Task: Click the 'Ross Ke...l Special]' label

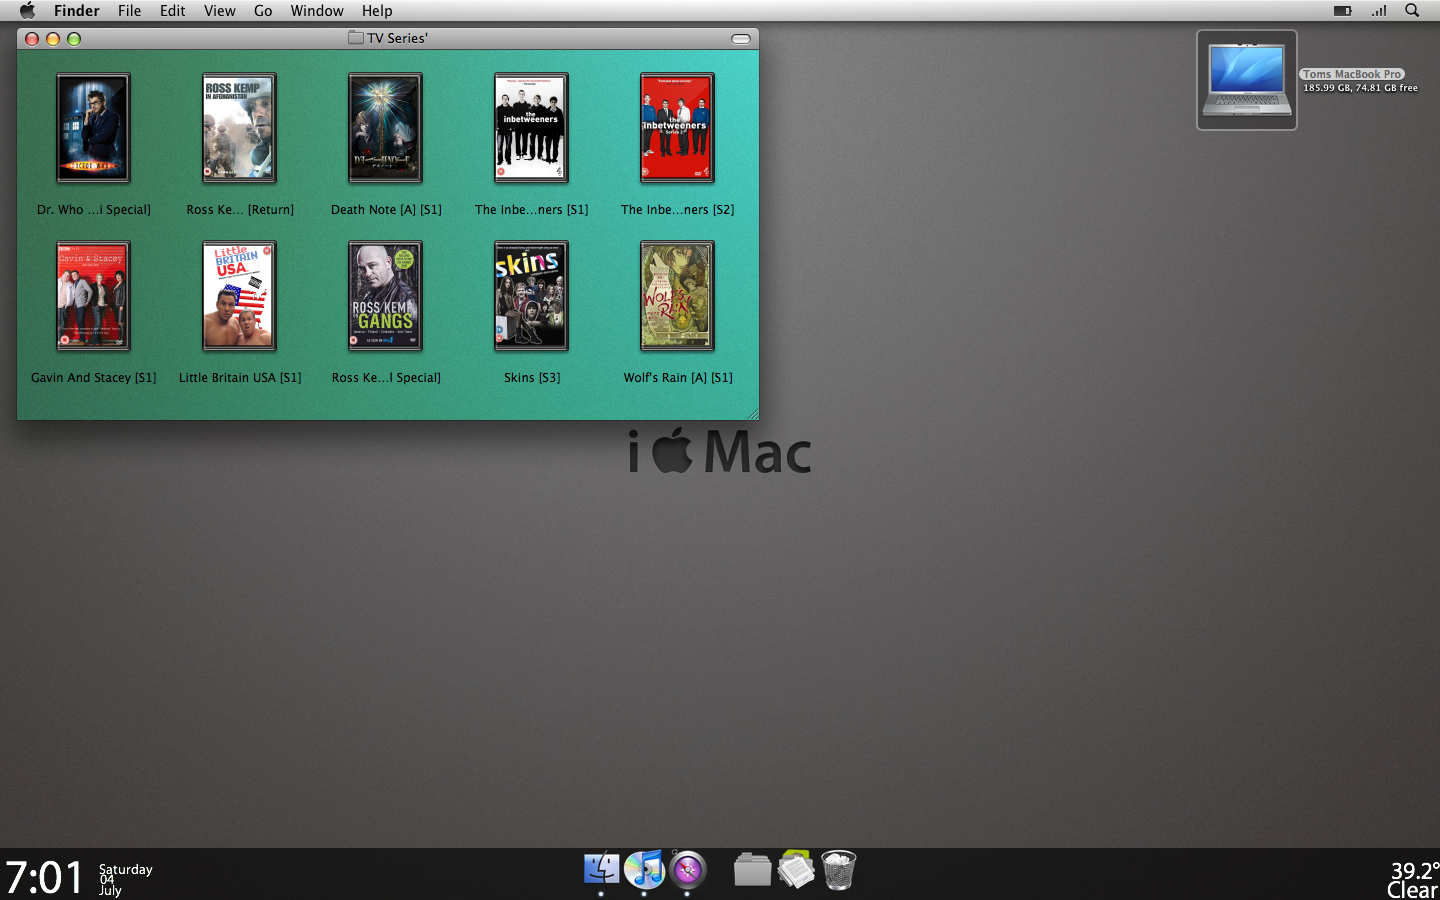Action: tap(386, 378)
